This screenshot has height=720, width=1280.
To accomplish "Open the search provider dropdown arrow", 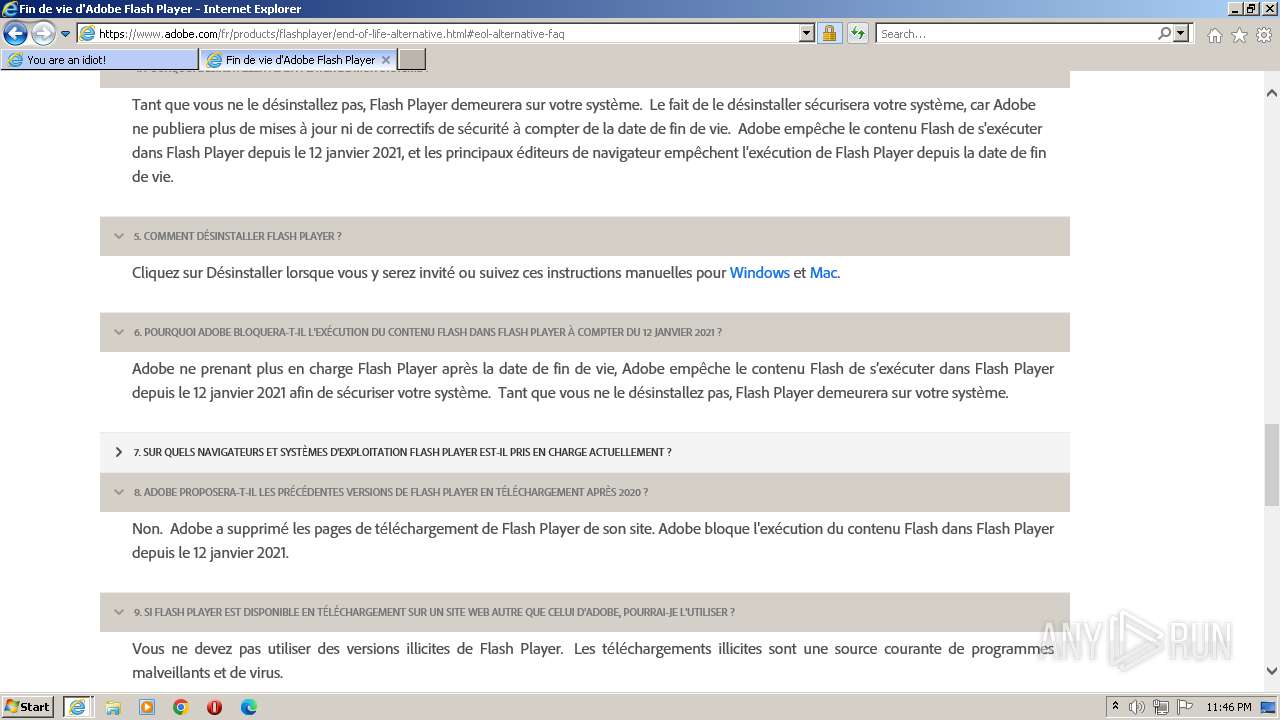I will (1182, 34).
